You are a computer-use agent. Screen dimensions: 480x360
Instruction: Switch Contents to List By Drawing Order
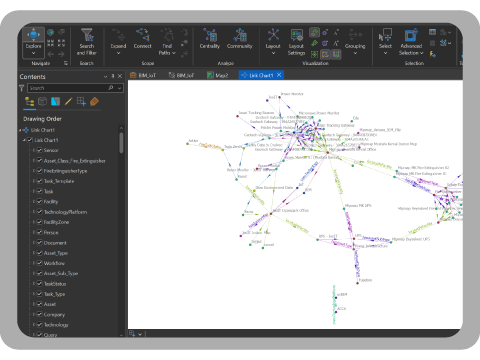coord(30,101)
